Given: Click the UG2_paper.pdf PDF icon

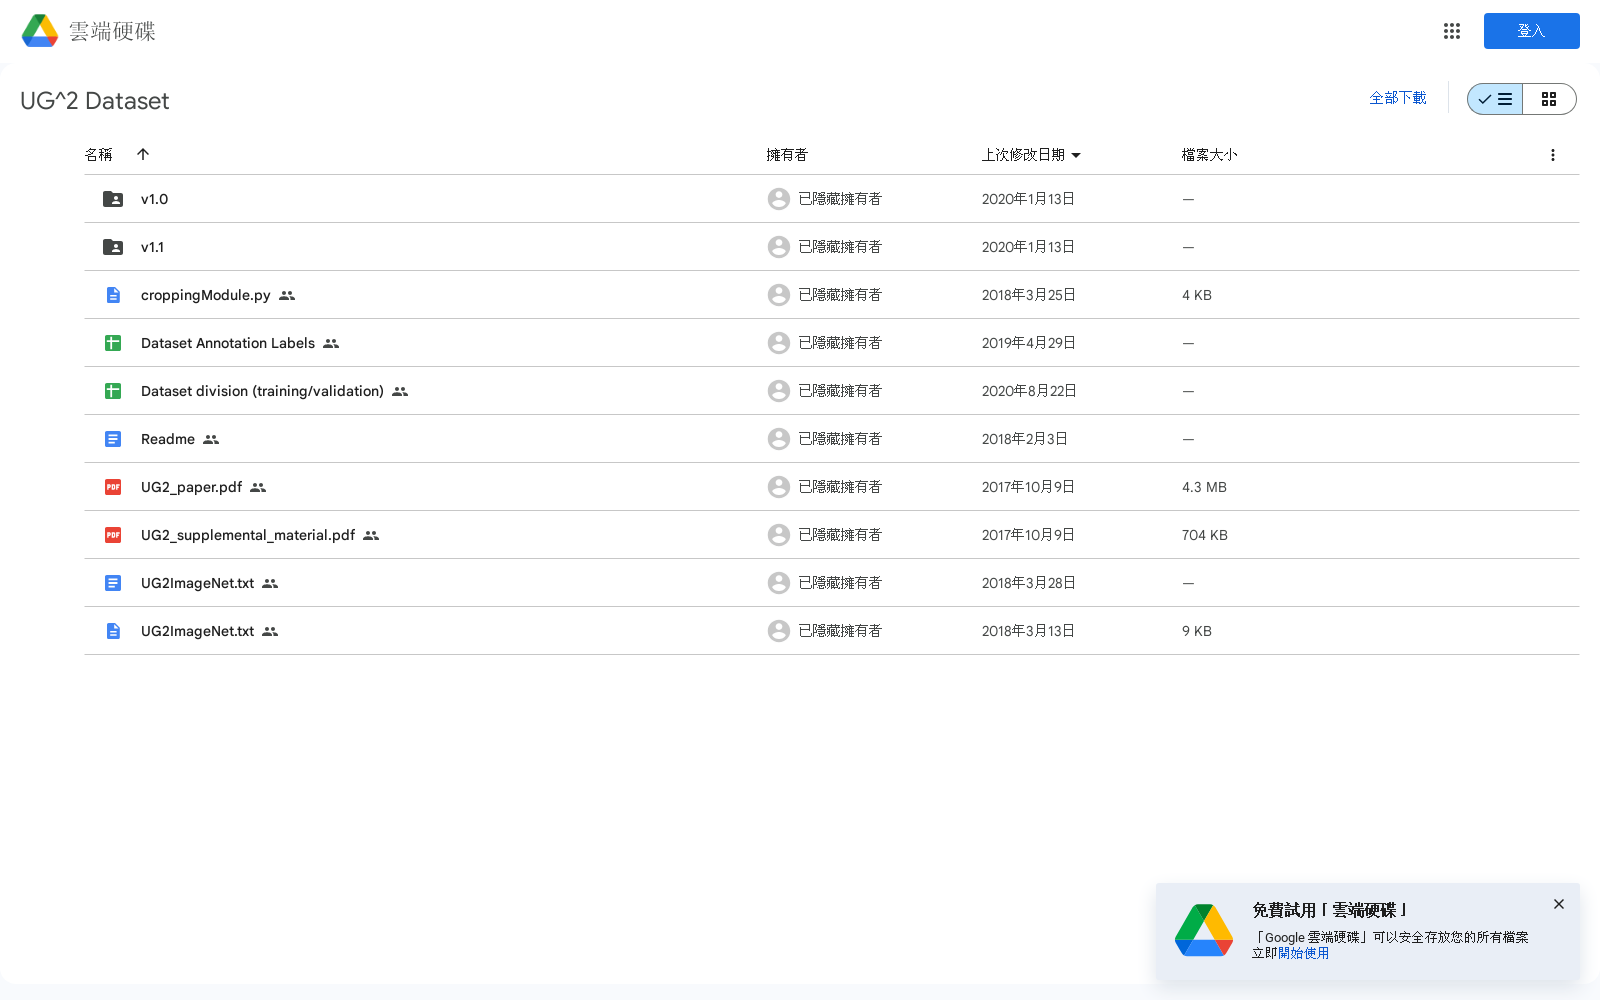Looking at the screenshot, I should point(113,487).
